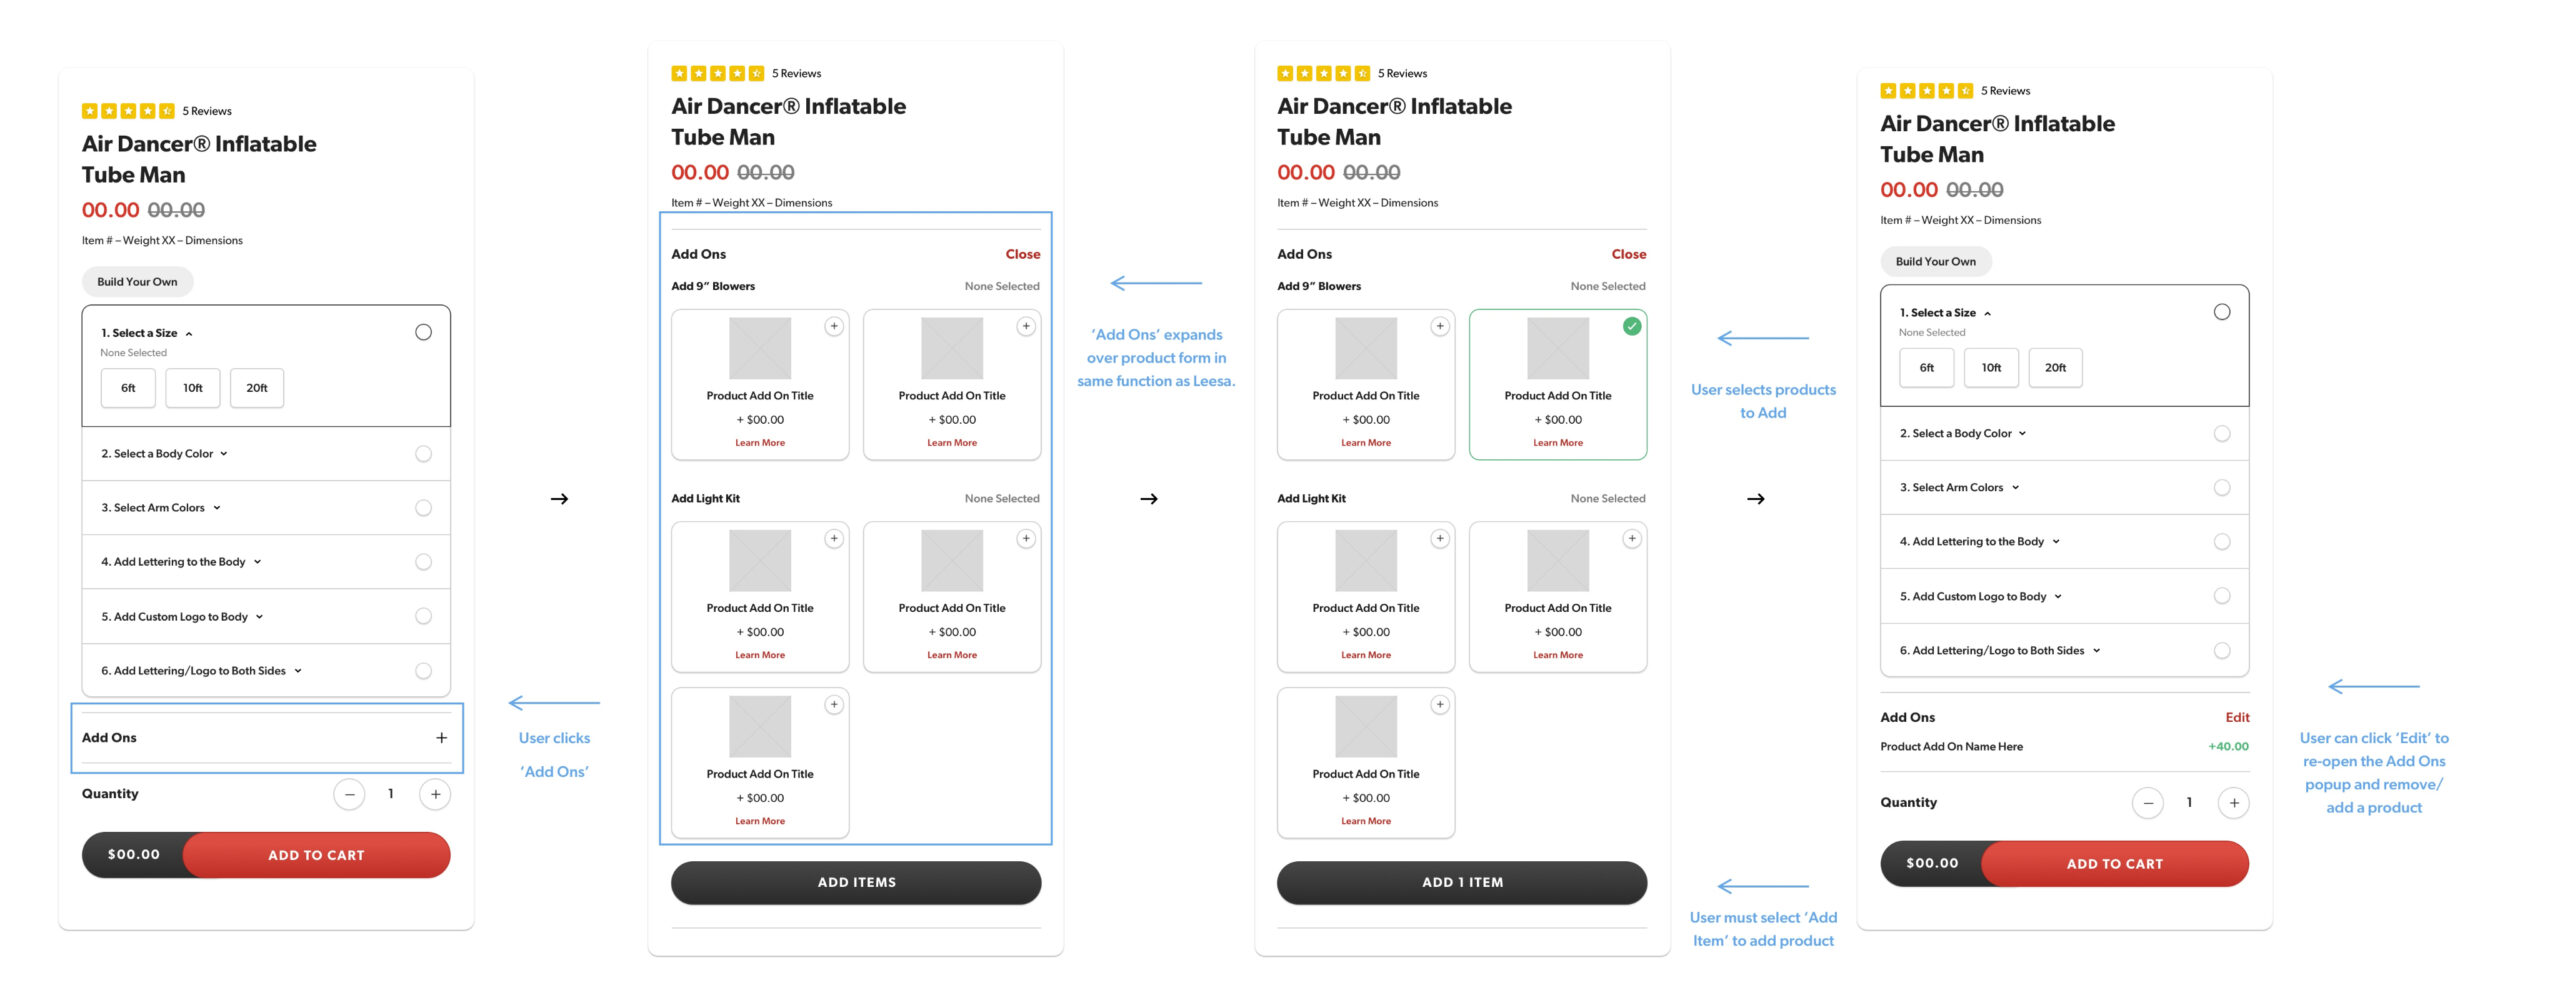
Task: Click the ADD ITEMS button
Action: coord(856,883)
